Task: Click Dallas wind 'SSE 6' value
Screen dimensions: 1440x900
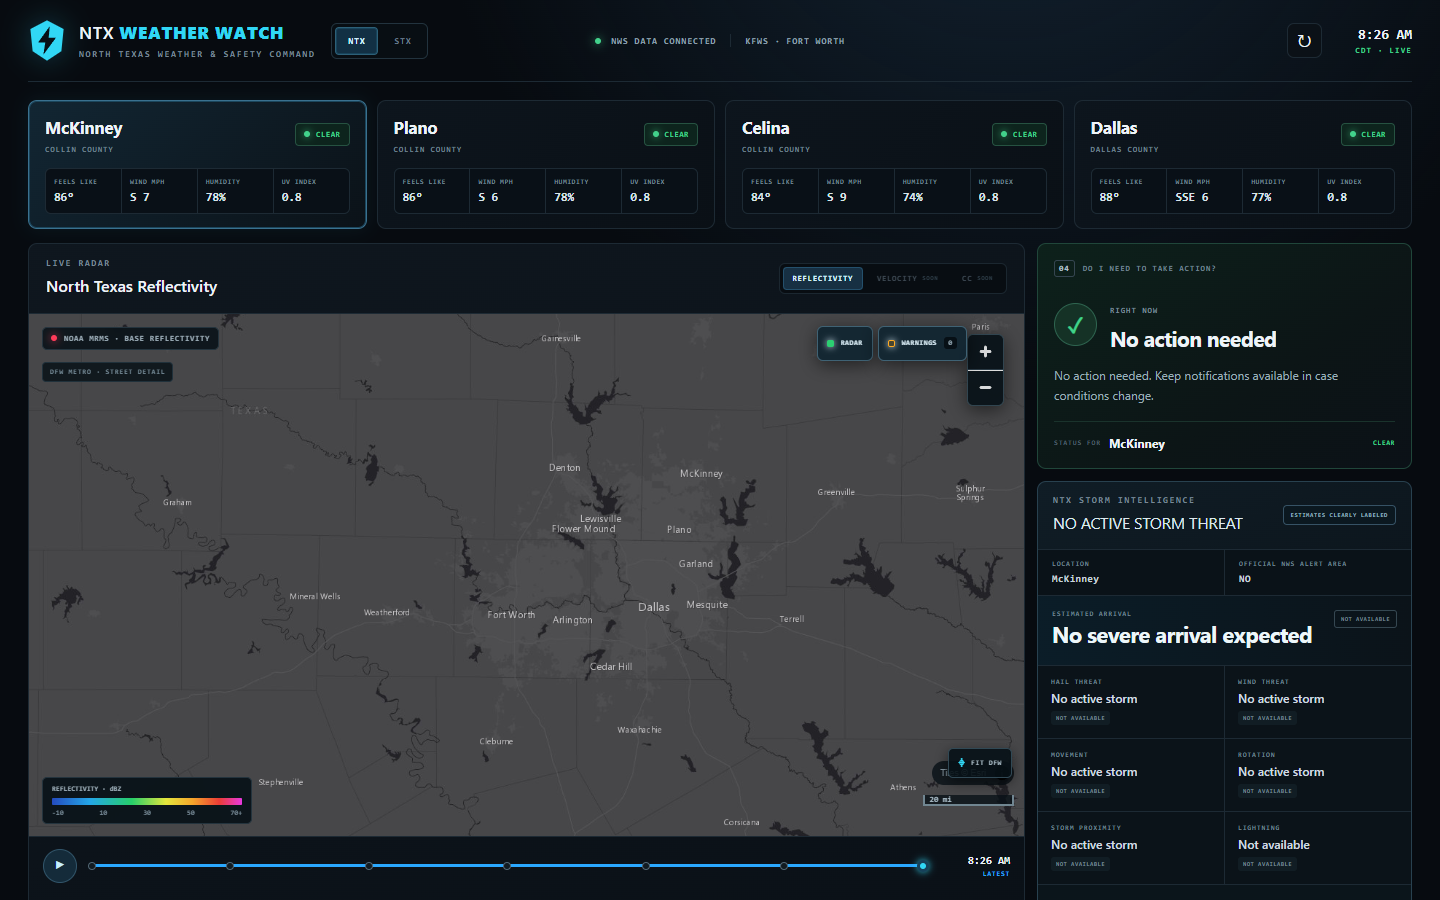Action: coord(1192,197)
